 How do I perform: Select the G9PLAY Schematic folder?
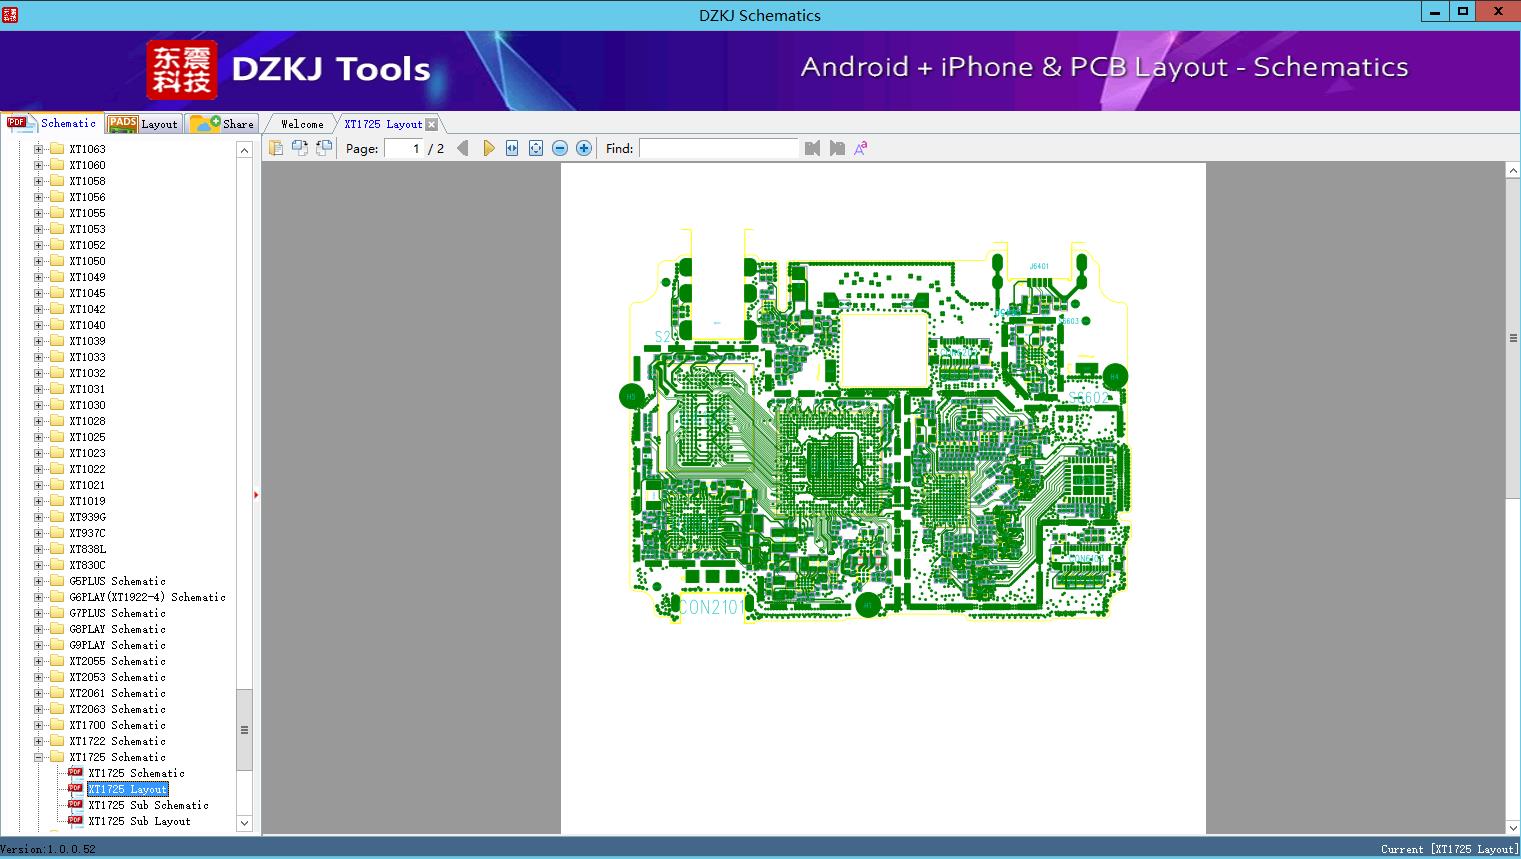(x=117, y=645)
